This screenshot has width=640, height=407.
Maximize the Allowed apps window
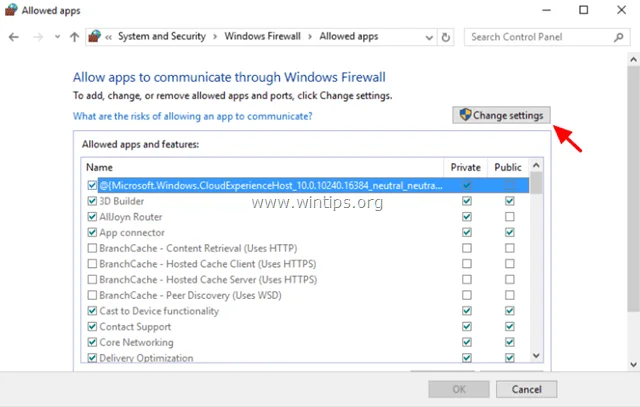pos(584,10)
